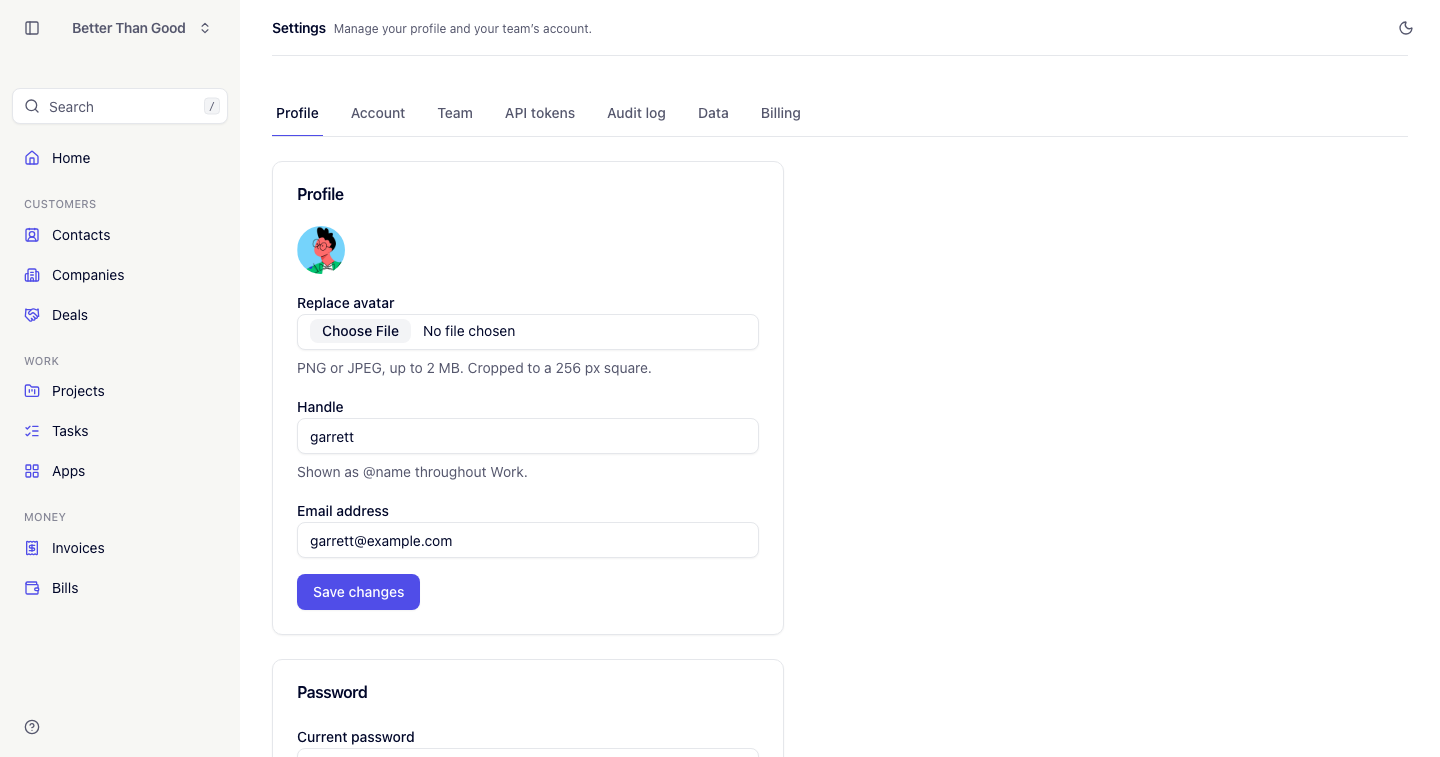The height and width of the screenshot is (757, 1440).
Task: Click the Settings page title
Action: tap(299, 28)
